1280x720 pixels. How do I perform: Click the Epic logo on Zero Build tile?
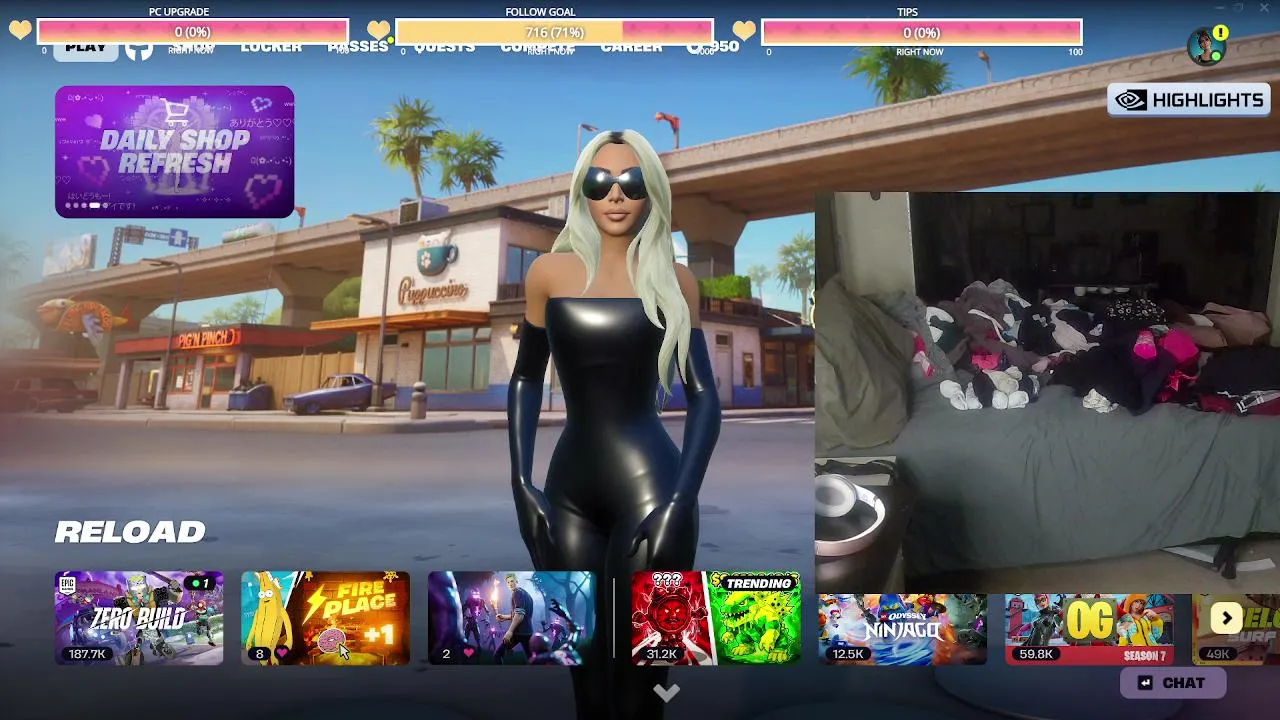(68, 584)
